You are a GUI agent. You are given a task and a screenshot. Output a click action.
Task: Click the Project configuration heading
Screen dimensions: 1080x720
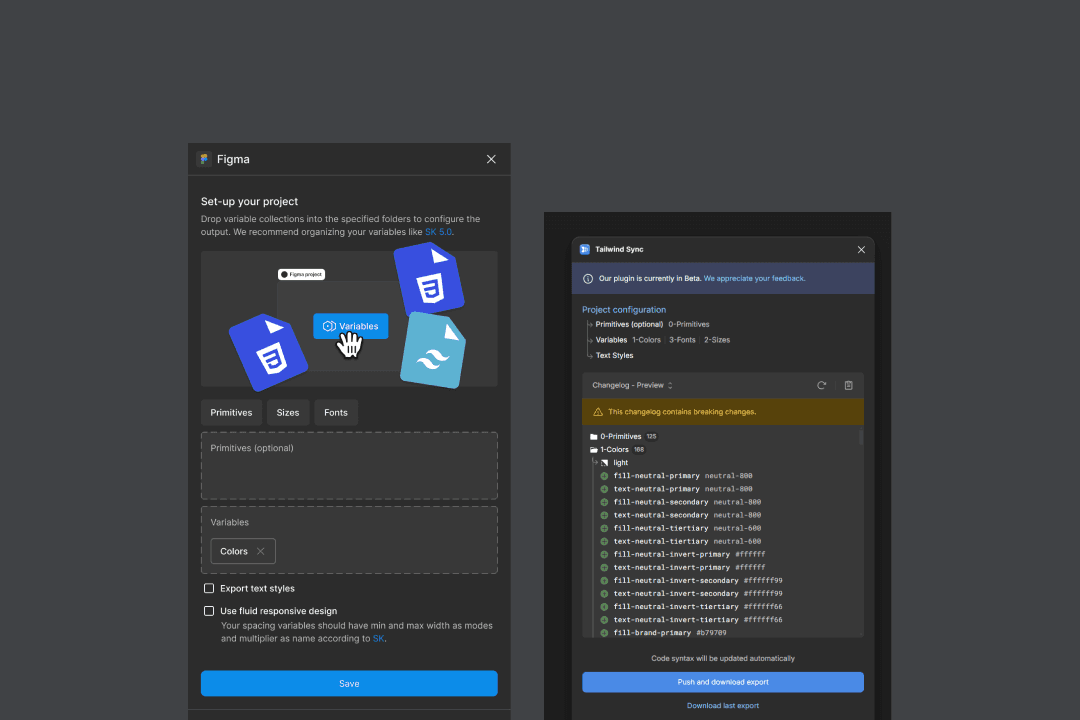coord(624,310)
